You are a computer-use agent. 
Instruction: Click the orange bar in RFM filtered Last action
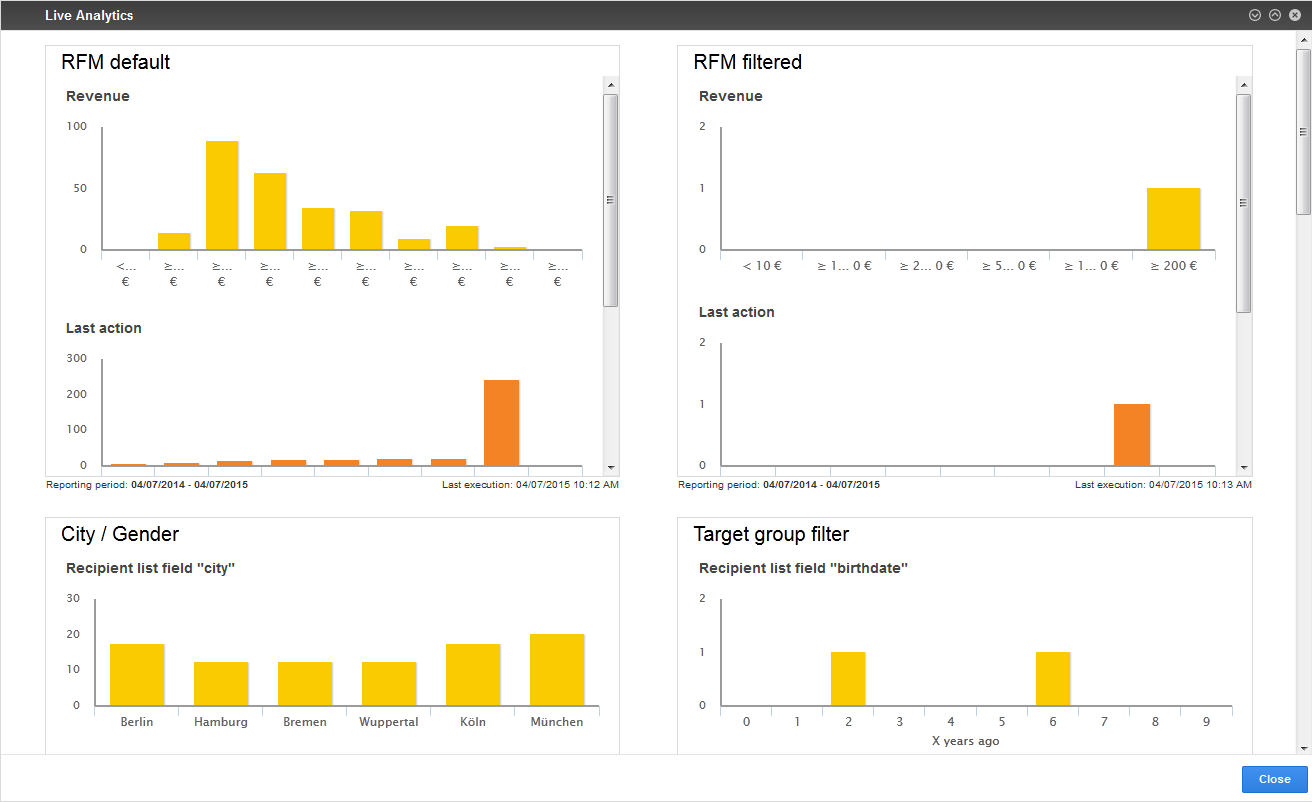click(1132, 435)
